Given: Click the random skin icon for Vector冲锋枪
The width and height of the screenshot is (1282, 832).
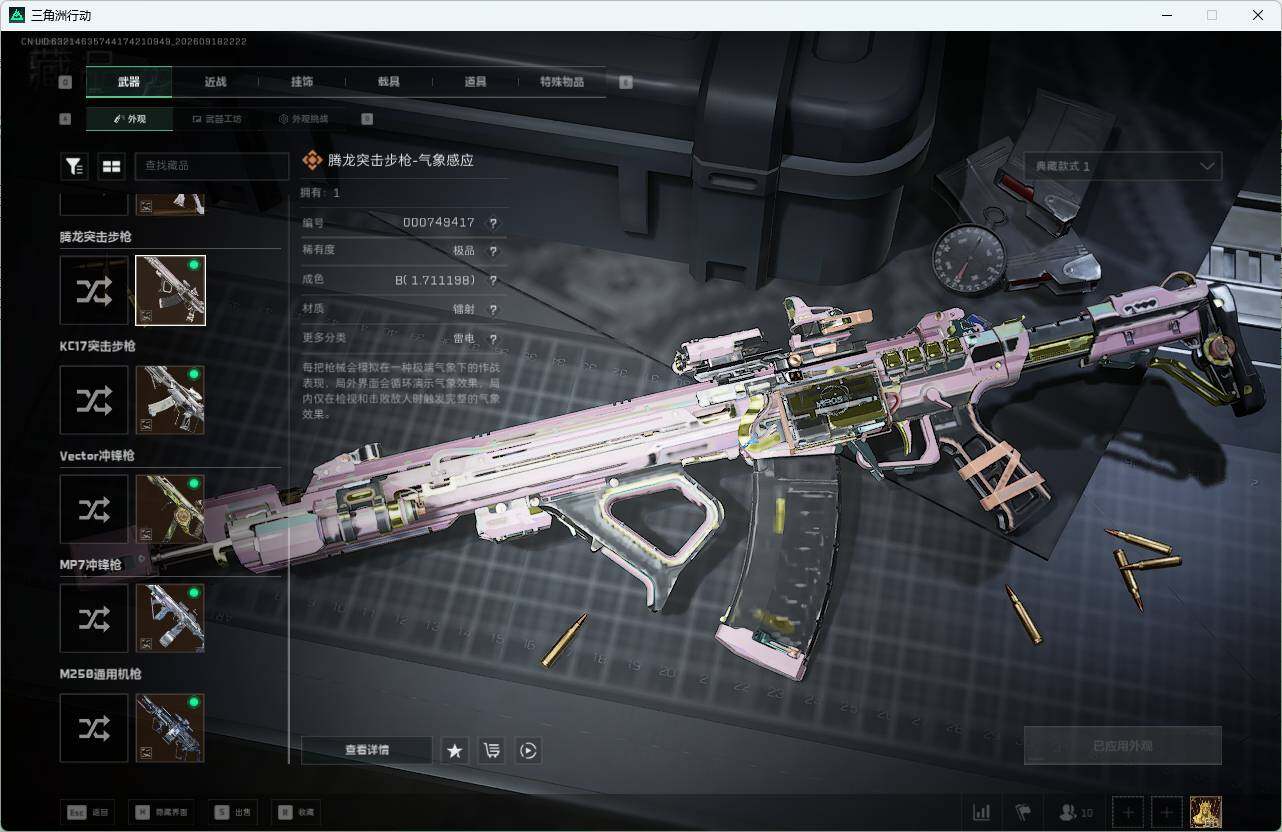Looking at the screenshot, I should pos(94,509).
